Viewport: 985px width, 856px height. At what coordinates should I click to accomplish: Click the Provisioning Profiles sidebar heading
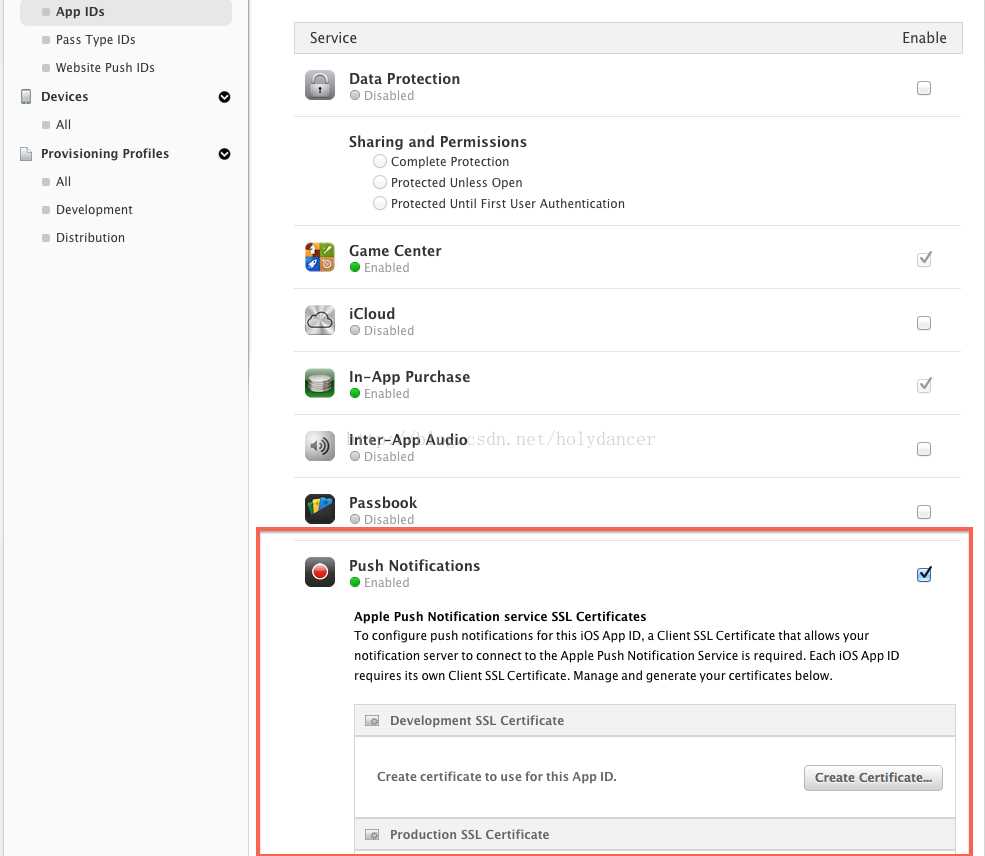coord(105,154)
